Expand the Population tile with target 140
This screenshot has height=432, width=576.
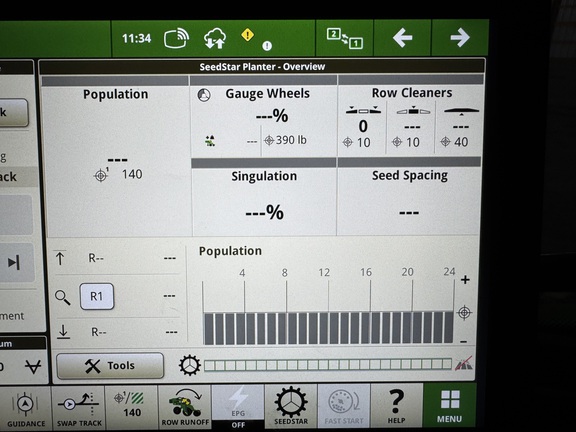tap(115, 156)
